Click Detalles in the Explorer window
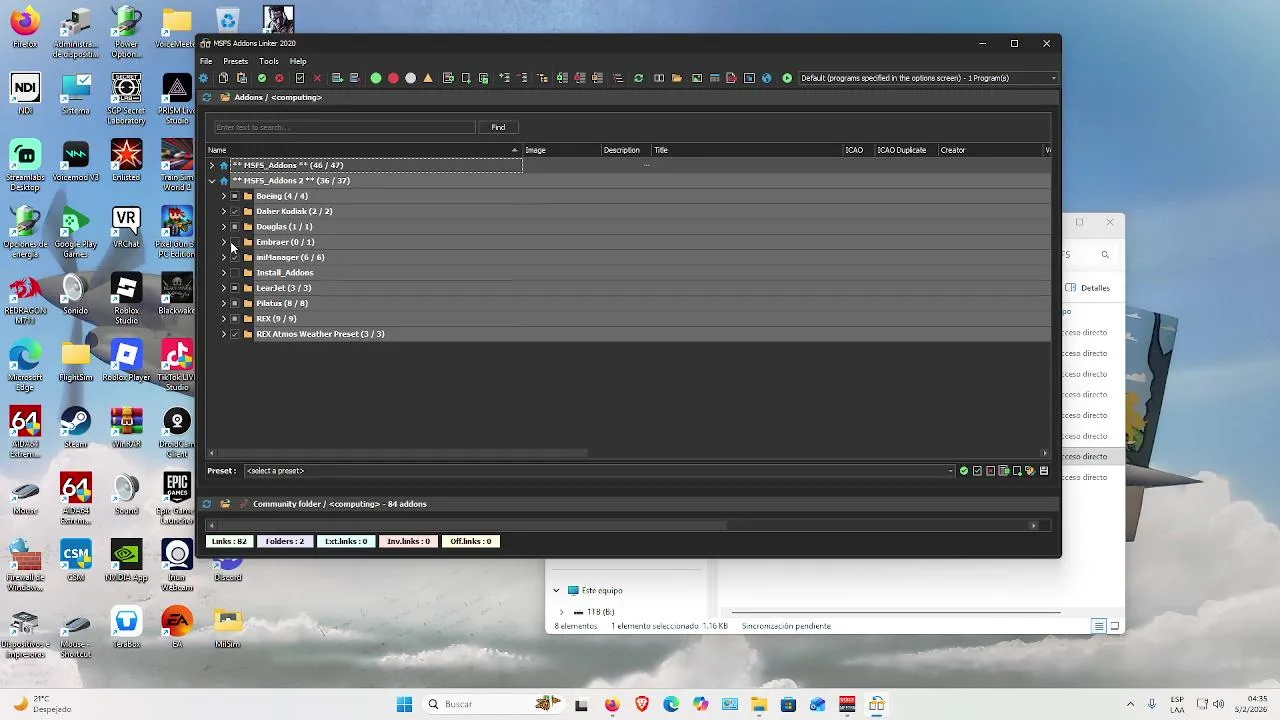1280x720 pixels. point(1088,288)
